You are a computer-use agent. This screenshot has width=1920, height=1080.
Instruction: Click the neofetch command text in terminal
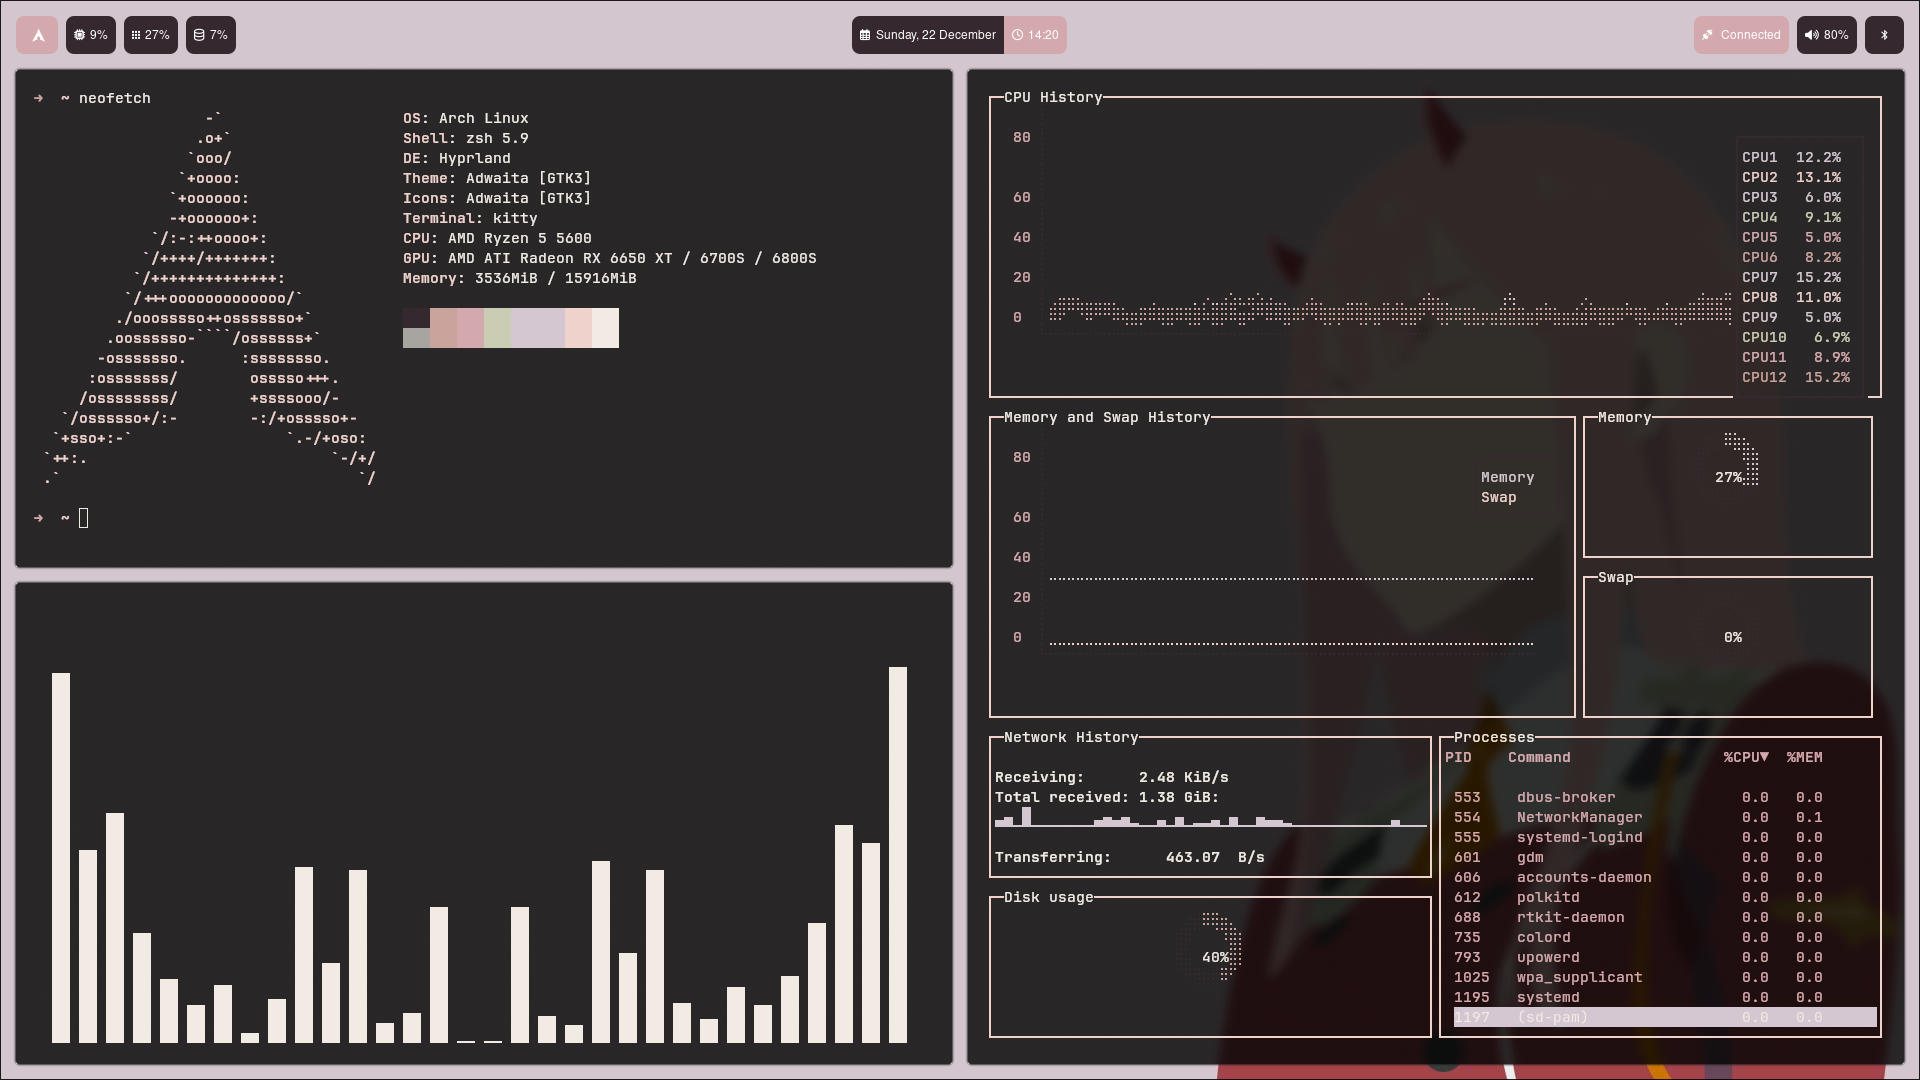[x=115, y=98]
